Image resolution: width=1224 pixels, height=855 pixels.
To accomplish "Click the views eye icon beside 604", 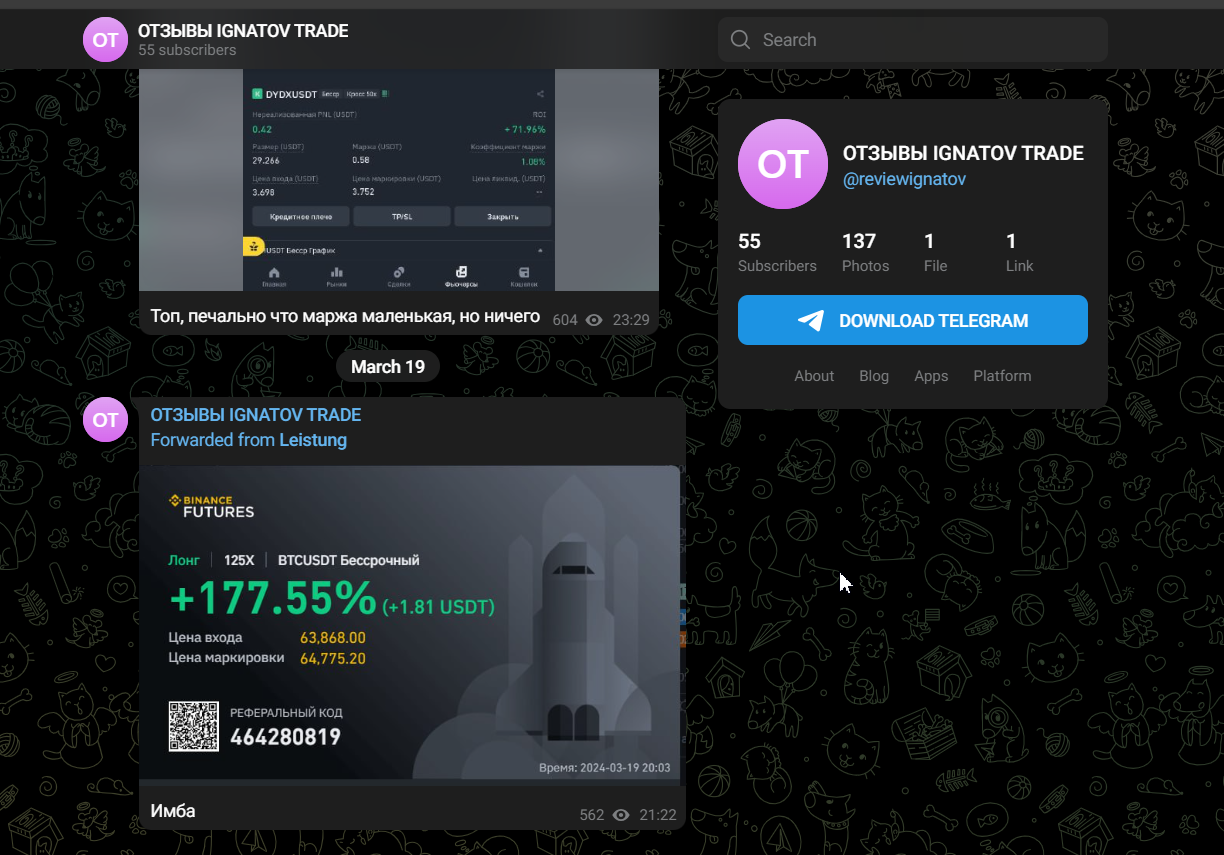I will coord(594,320).
